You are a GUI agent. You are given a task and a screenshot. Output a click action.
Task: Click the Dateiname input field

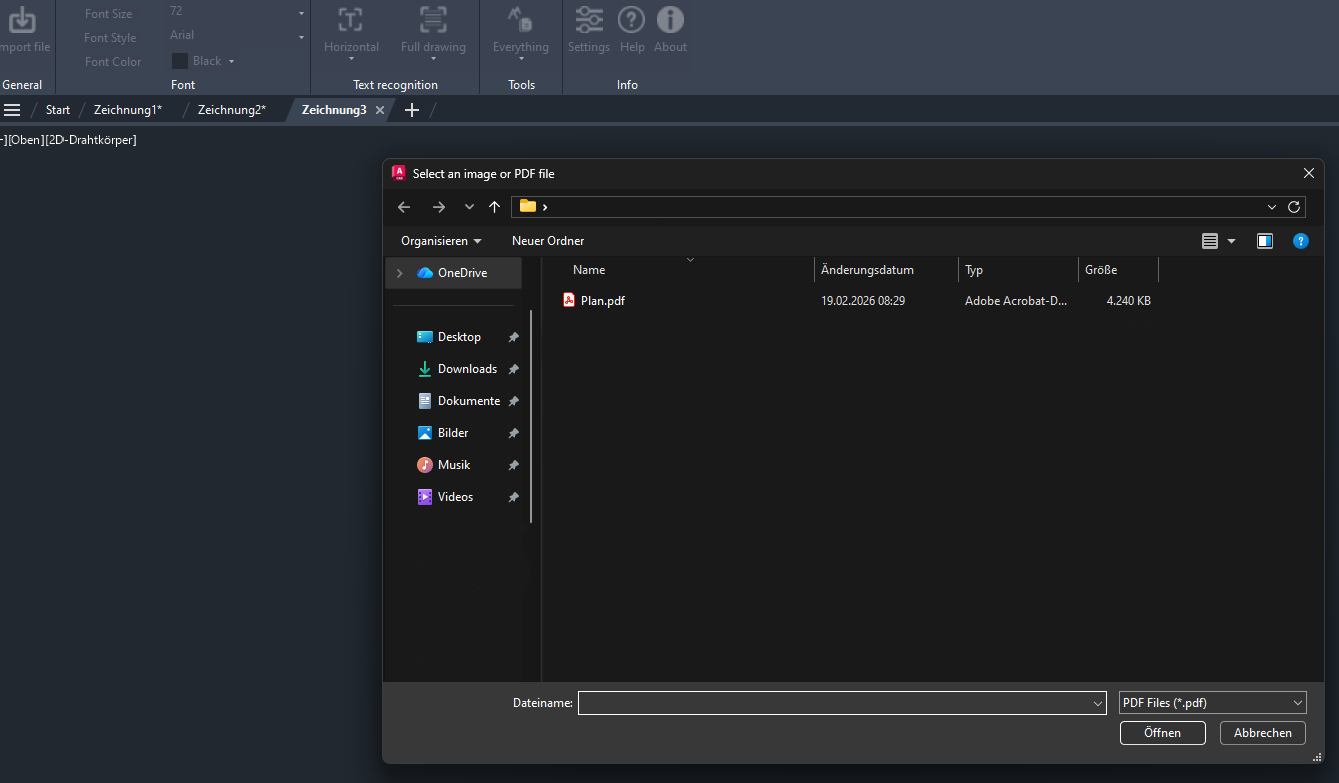pyautogui.click(x=842, y=703)
